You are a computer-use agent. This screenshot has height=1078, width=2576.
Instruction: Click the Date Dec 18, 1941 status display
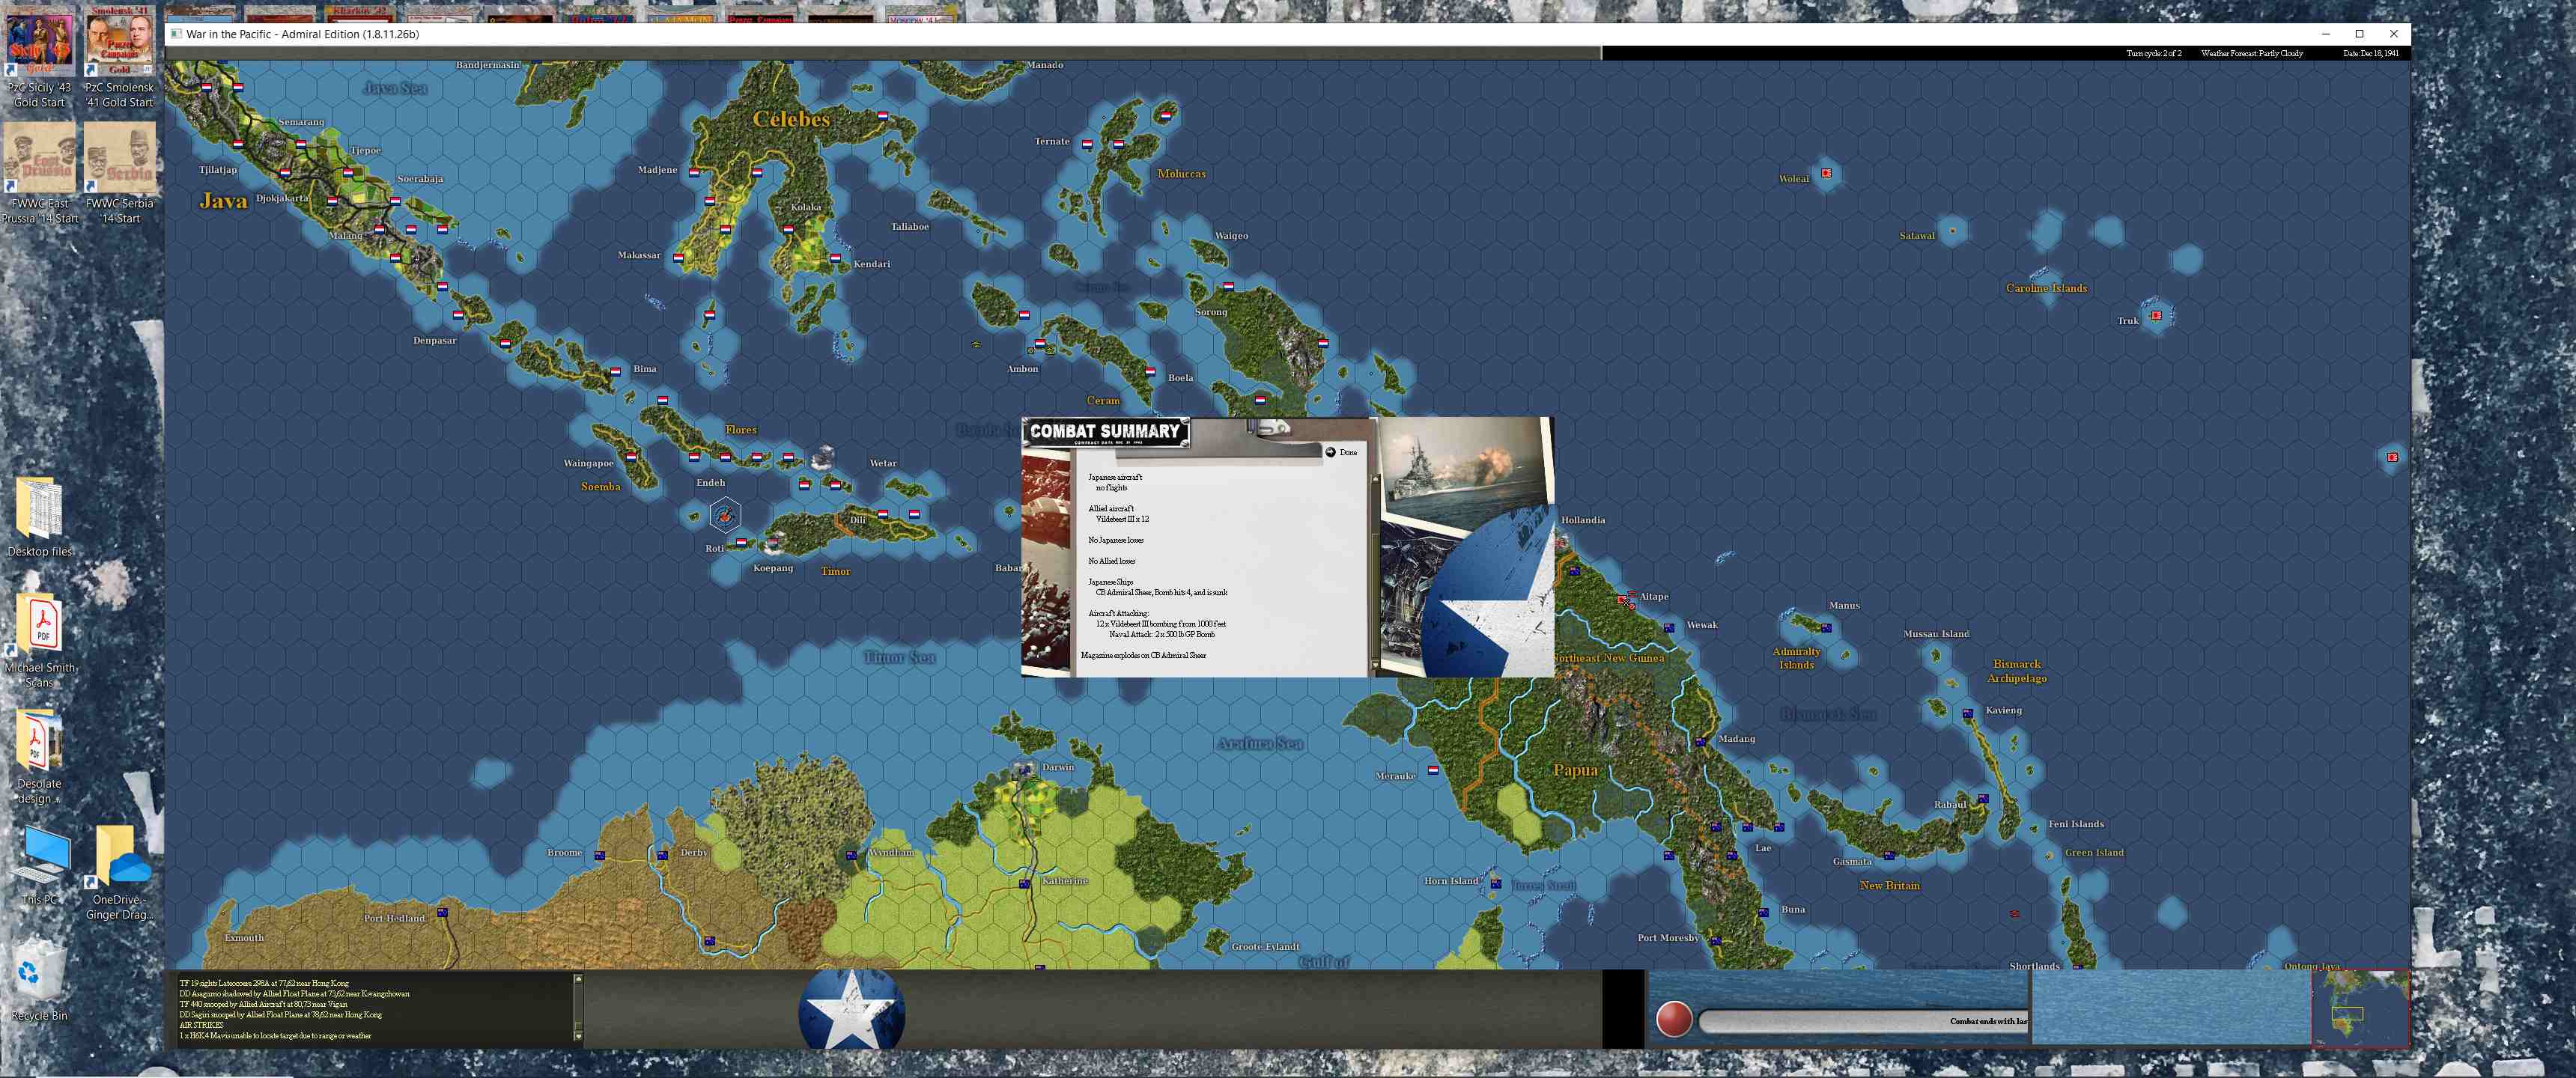(x=2369, y=53)
